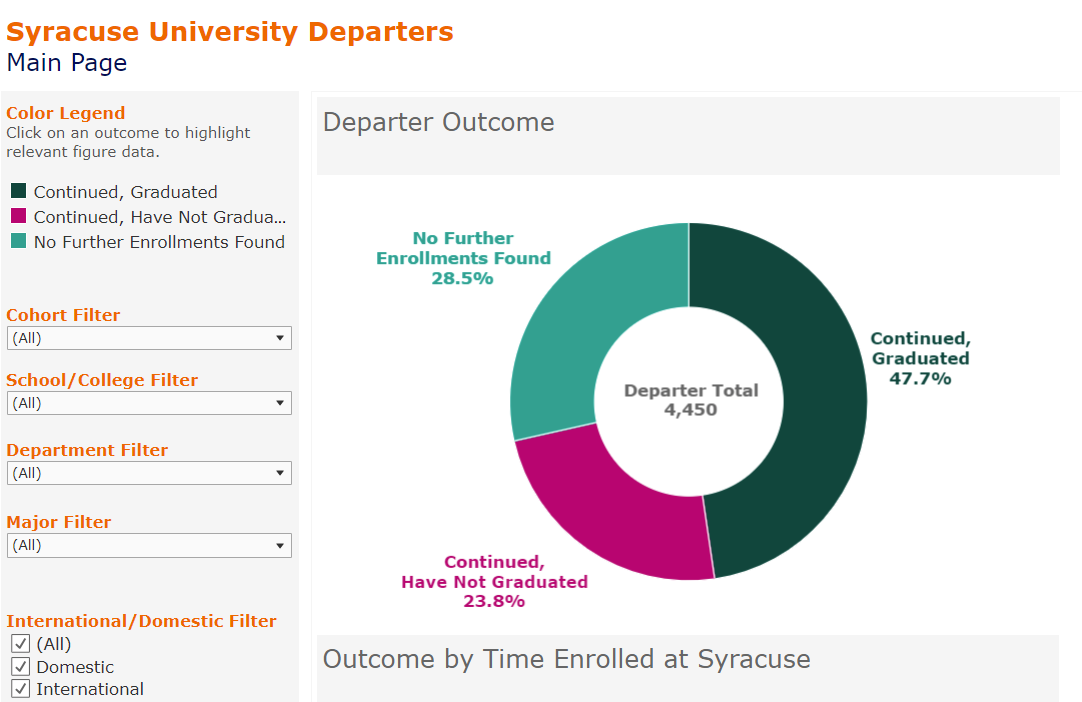Screen dimensions: 1082x702
Task: Click the magenta Continued, Have Not Graduated swatch
Action: tap(18, 216)
